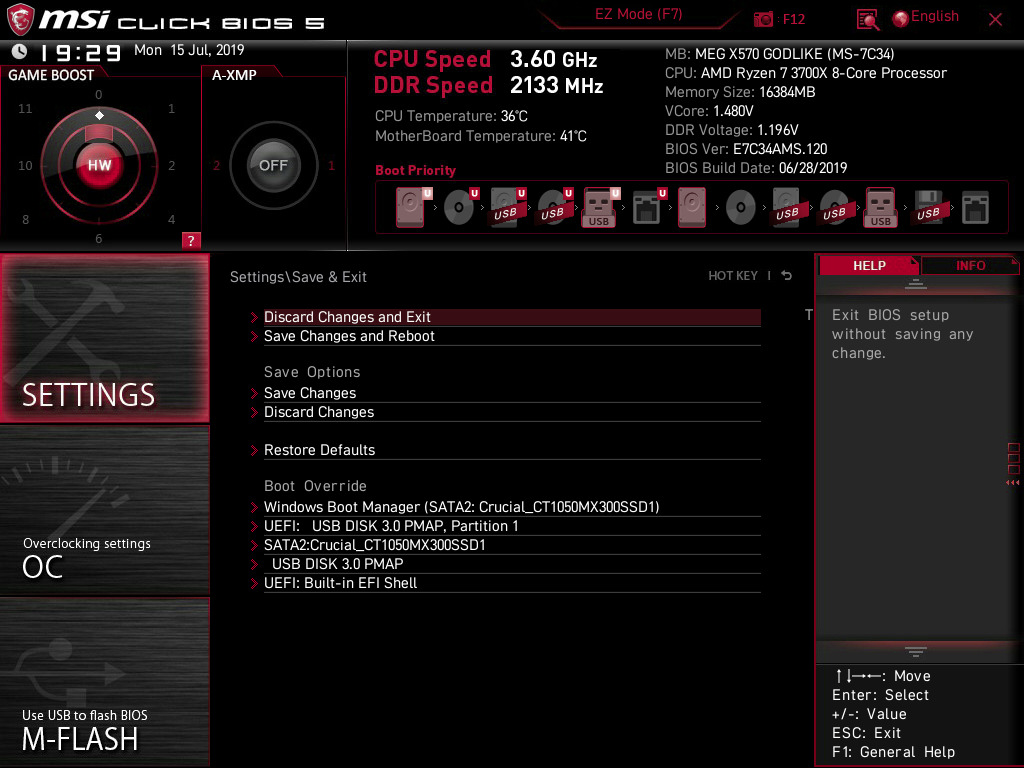Click the clock icon beside the time
The width and height of the screenshot is (1024, 768).
(19, 51)
